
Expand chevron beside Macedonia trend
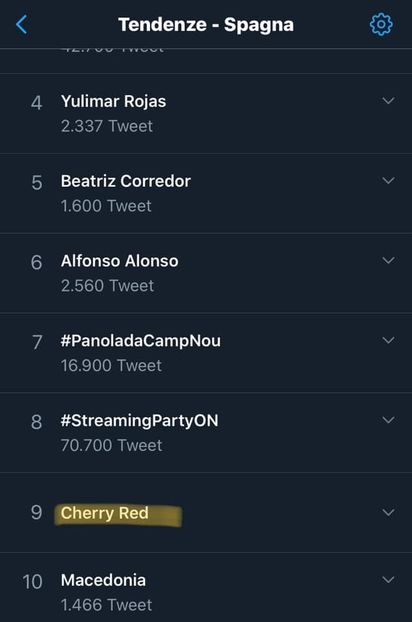(388, 580)
